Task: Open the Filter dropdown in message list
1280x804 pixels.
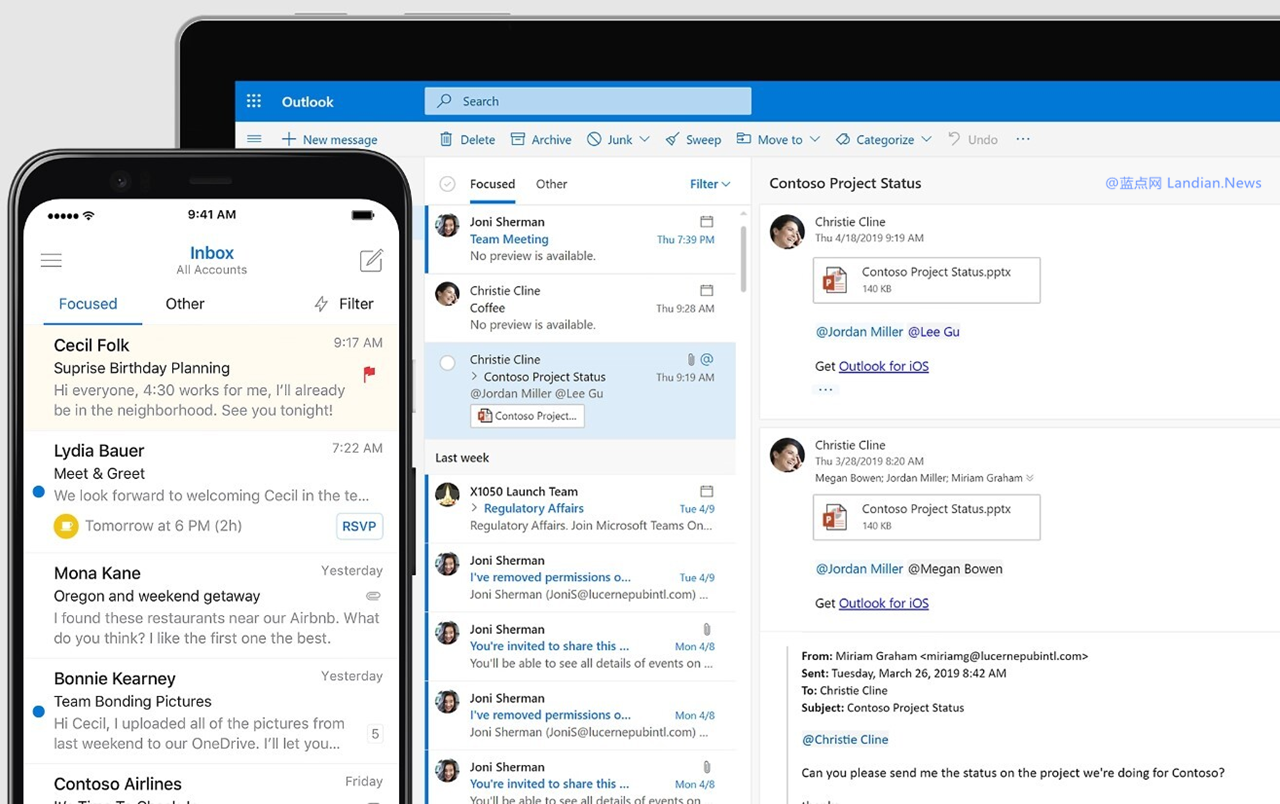Action: pos(710,184)
